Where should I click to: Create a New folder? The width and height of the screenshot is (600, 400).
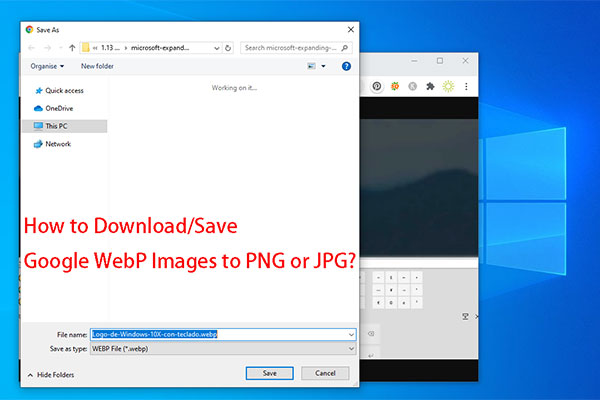point(97,66)
